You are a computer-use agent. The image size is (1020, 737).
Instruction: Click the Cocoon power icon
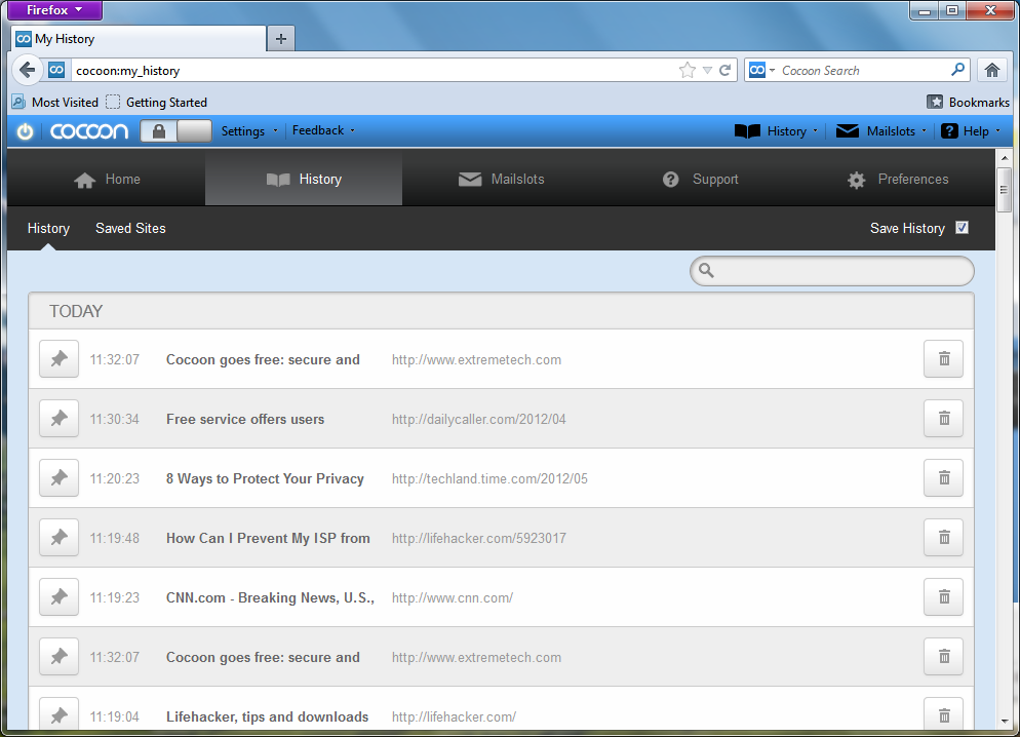tap(25, 131)
